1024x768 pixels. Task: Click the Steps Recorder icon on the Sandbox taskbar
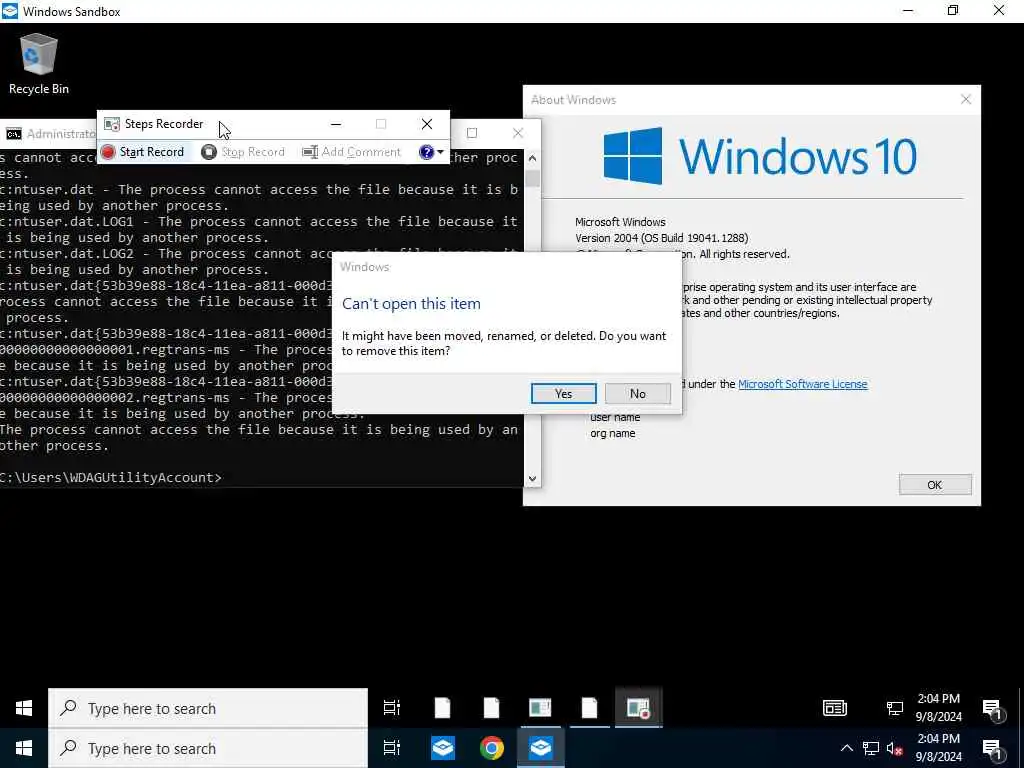(x=638, y=708)
